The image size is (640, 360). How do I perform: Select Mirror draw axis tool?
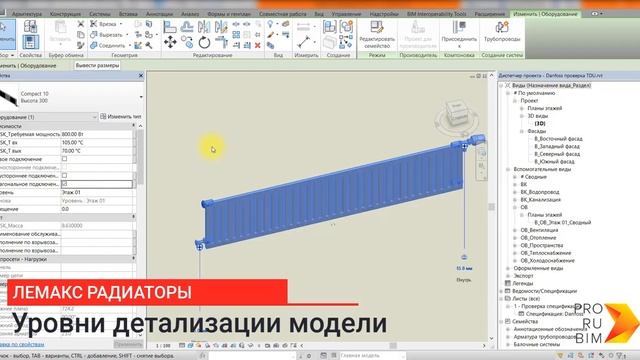(x=221, y=27)
